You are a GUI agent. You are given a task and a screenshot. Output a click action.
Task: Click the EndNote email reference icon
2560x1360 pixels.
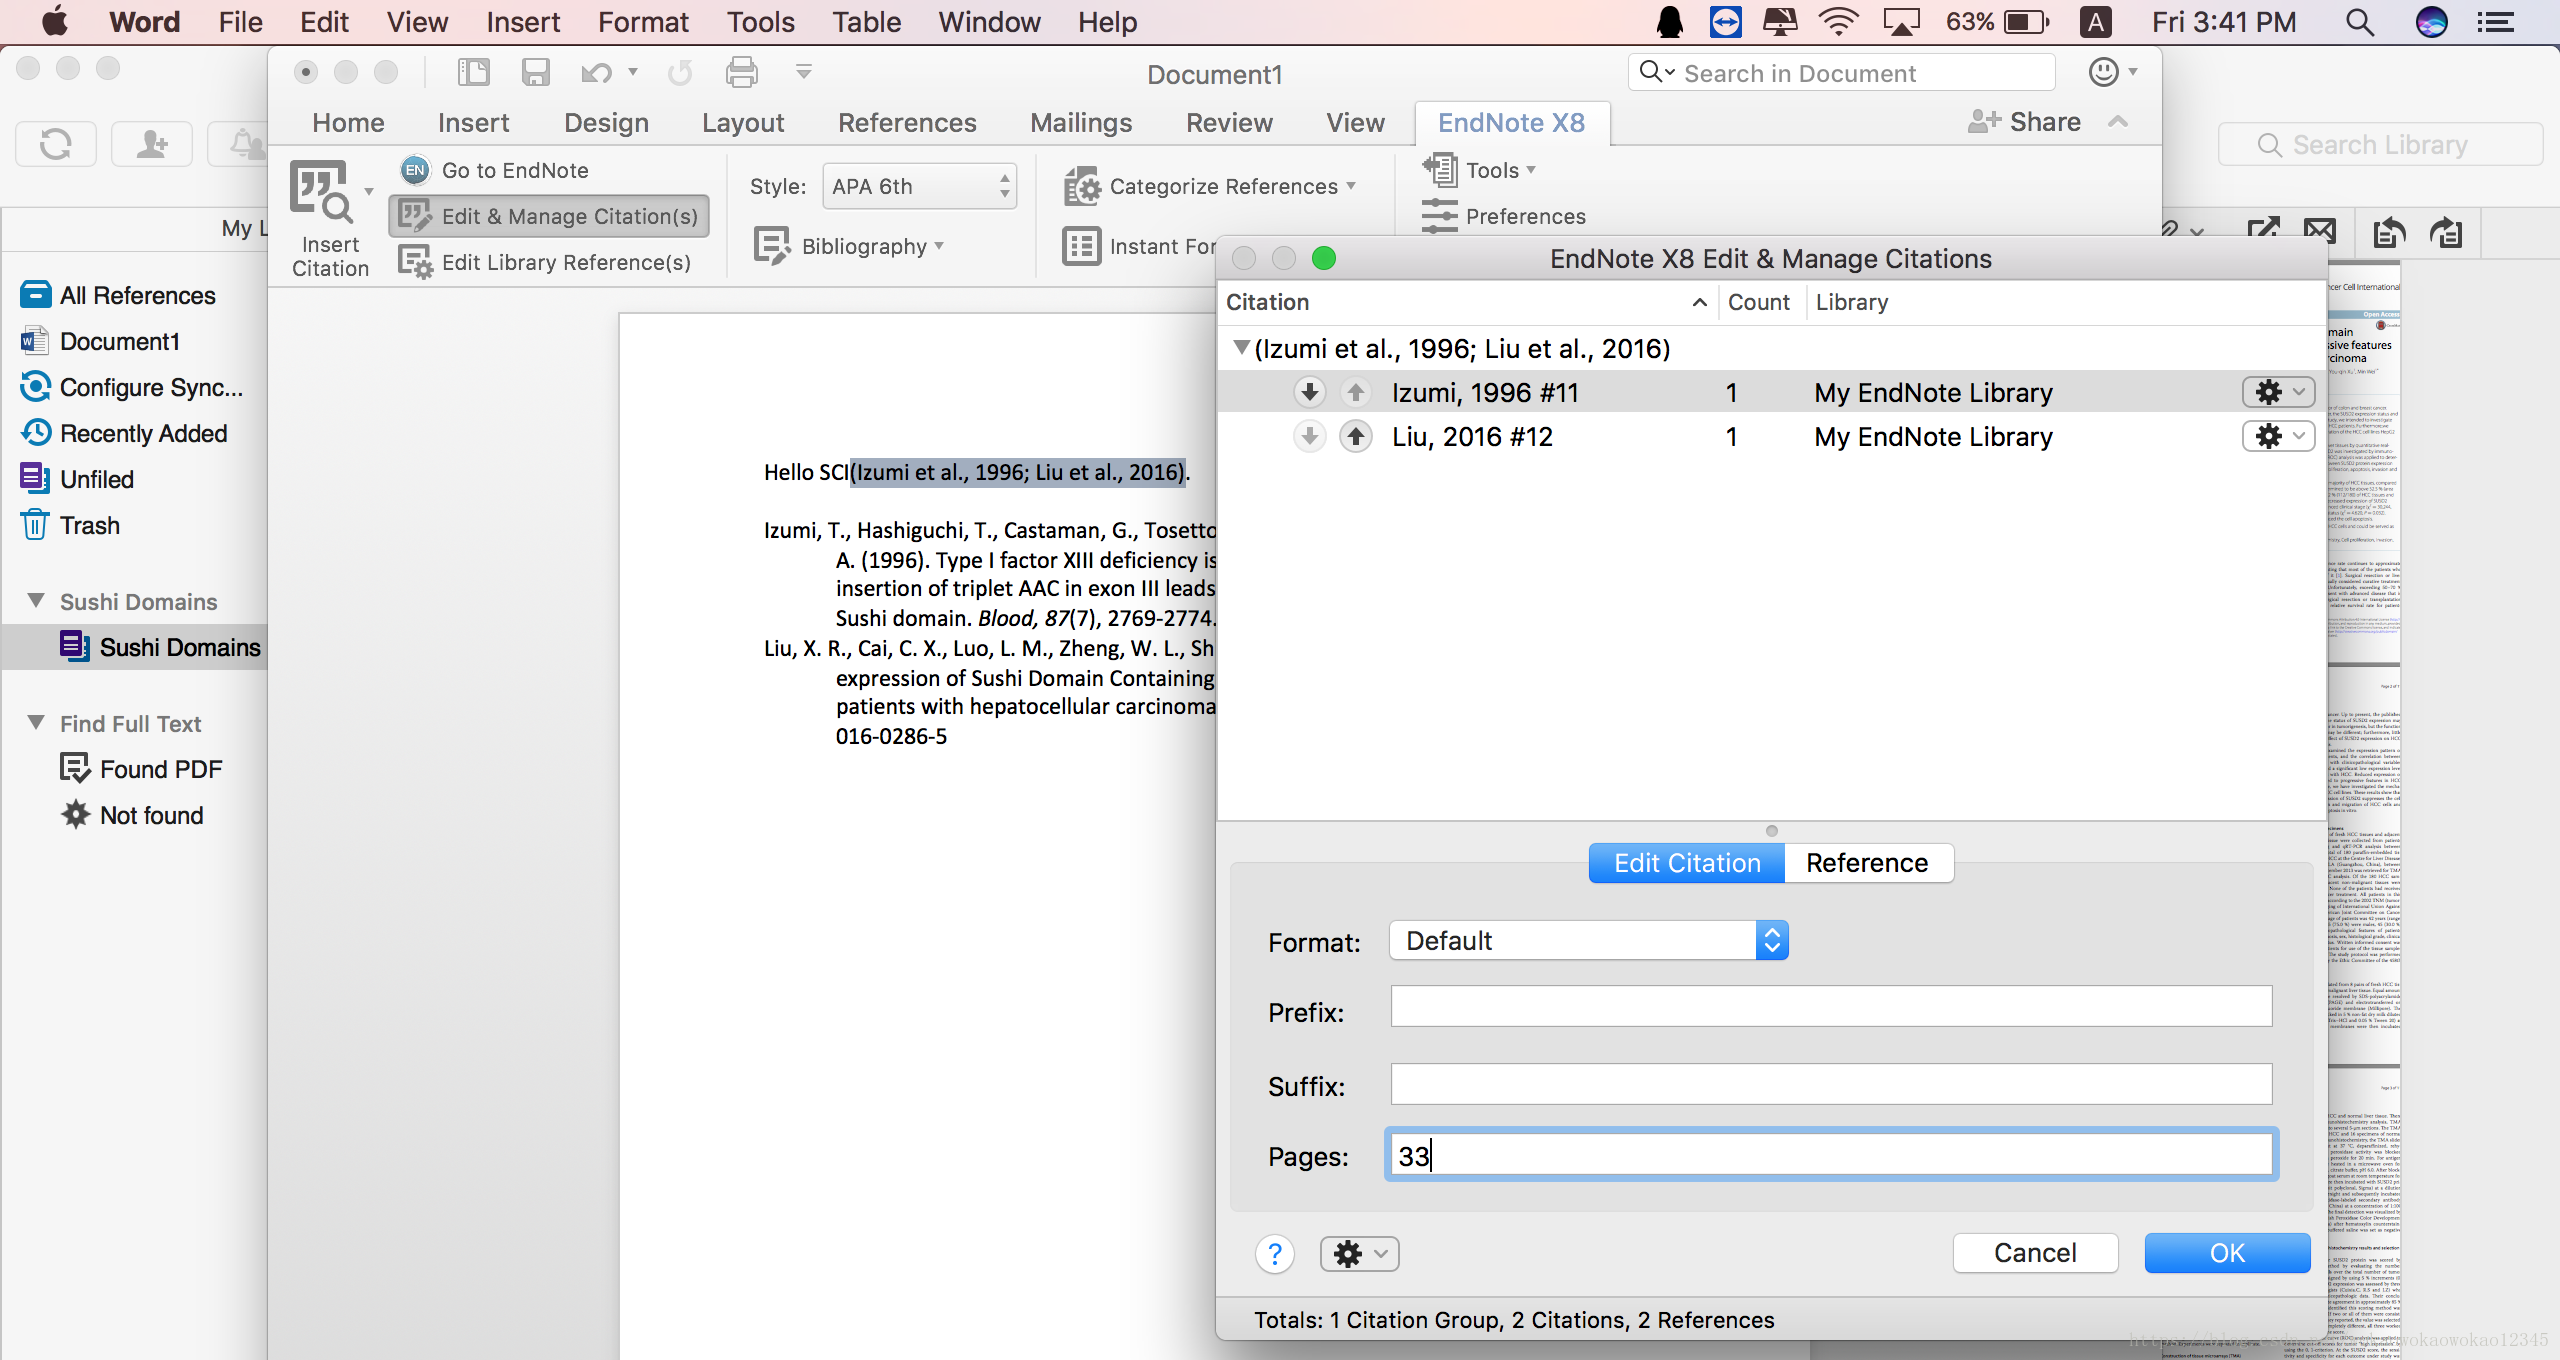pos(2320,232)
